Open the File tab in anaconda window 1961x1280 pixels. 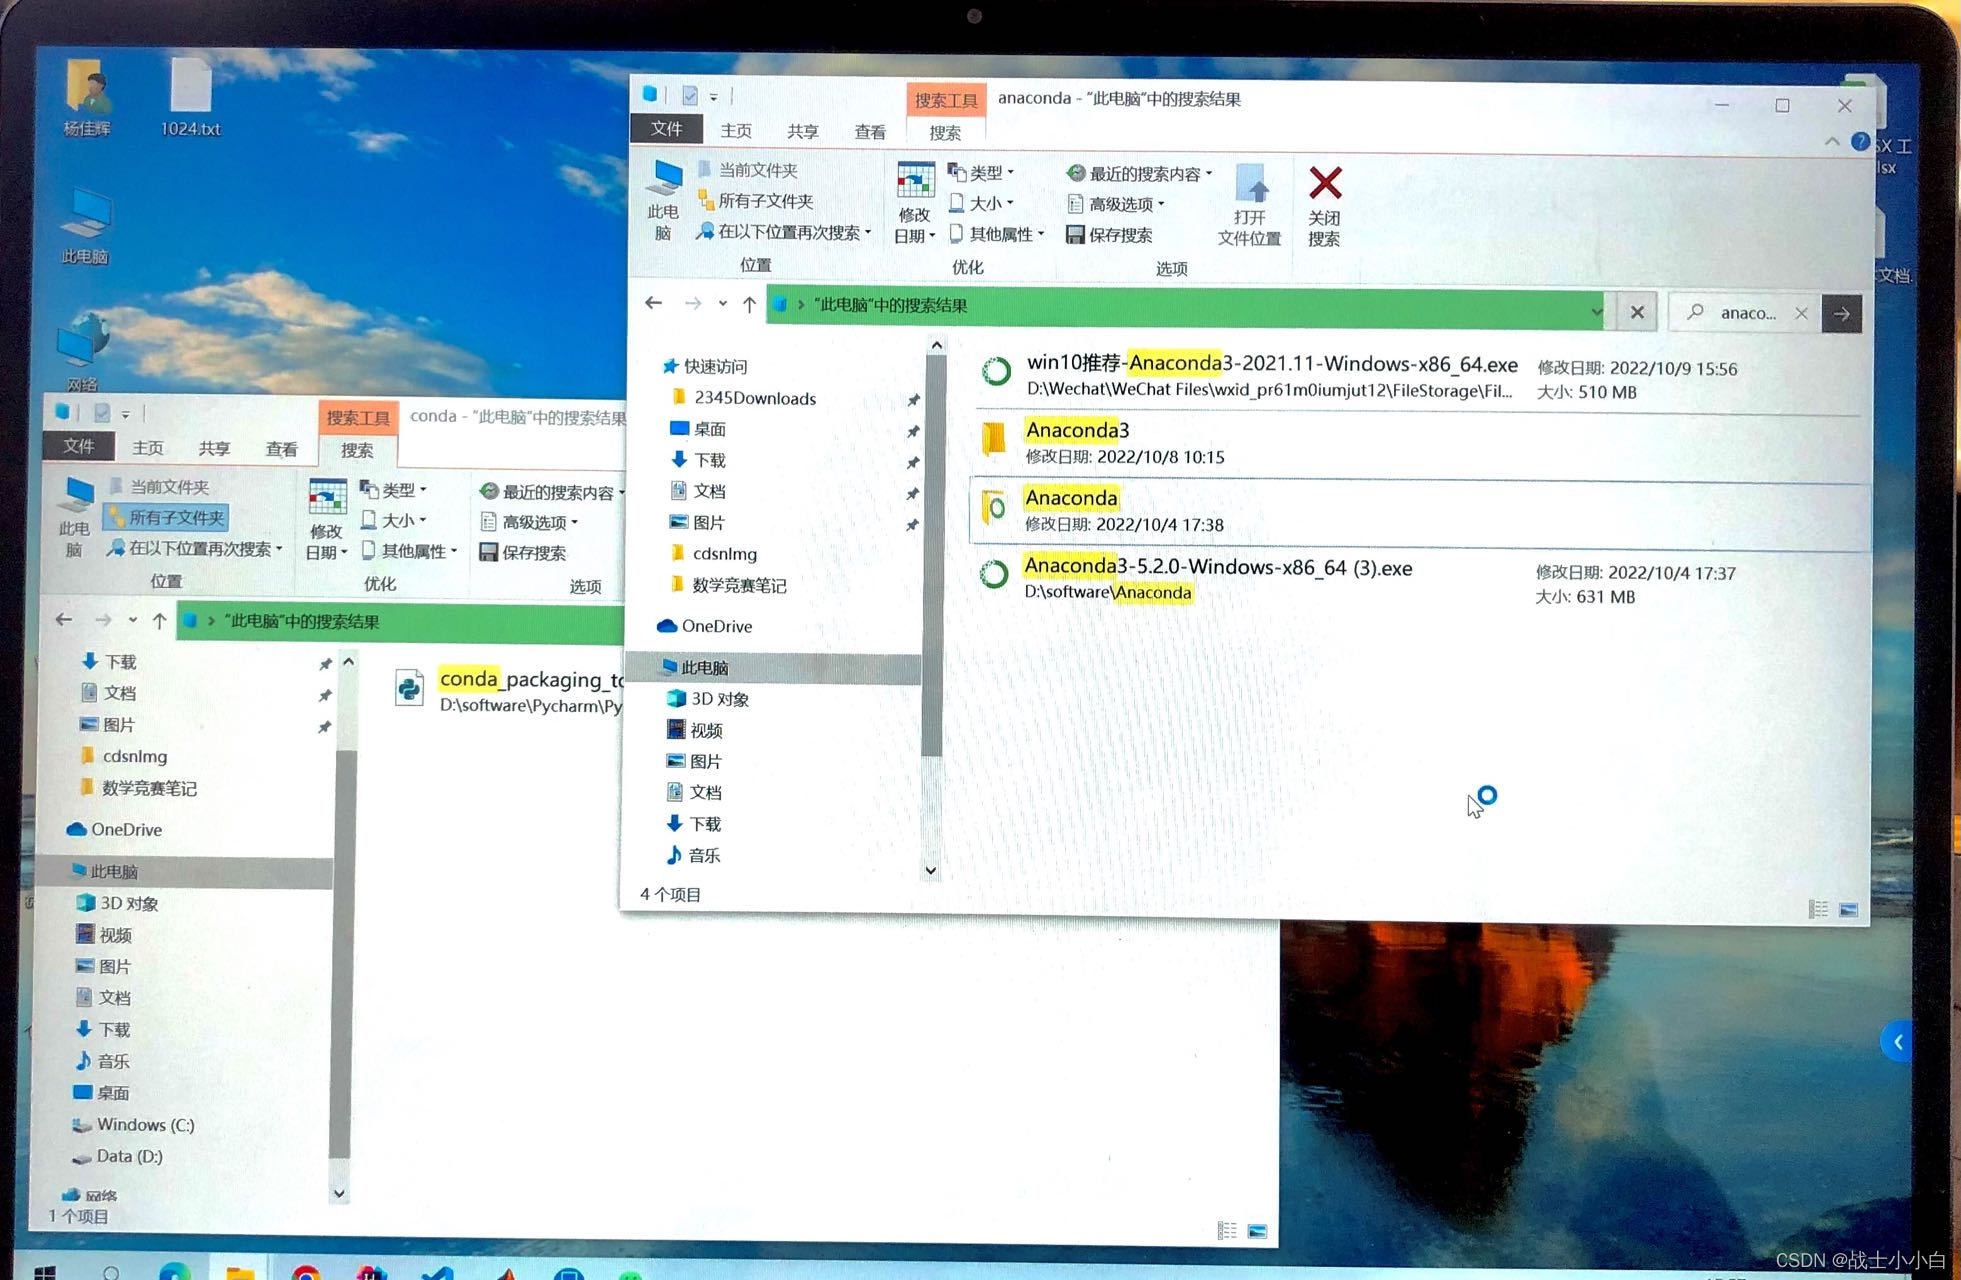coord(666,129)
